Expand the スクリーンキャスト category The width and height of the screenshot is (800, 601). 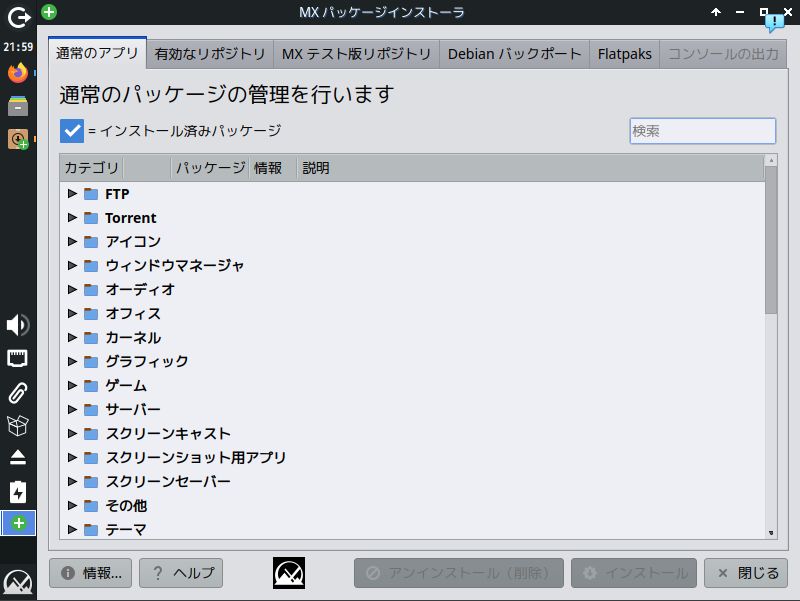72,433
